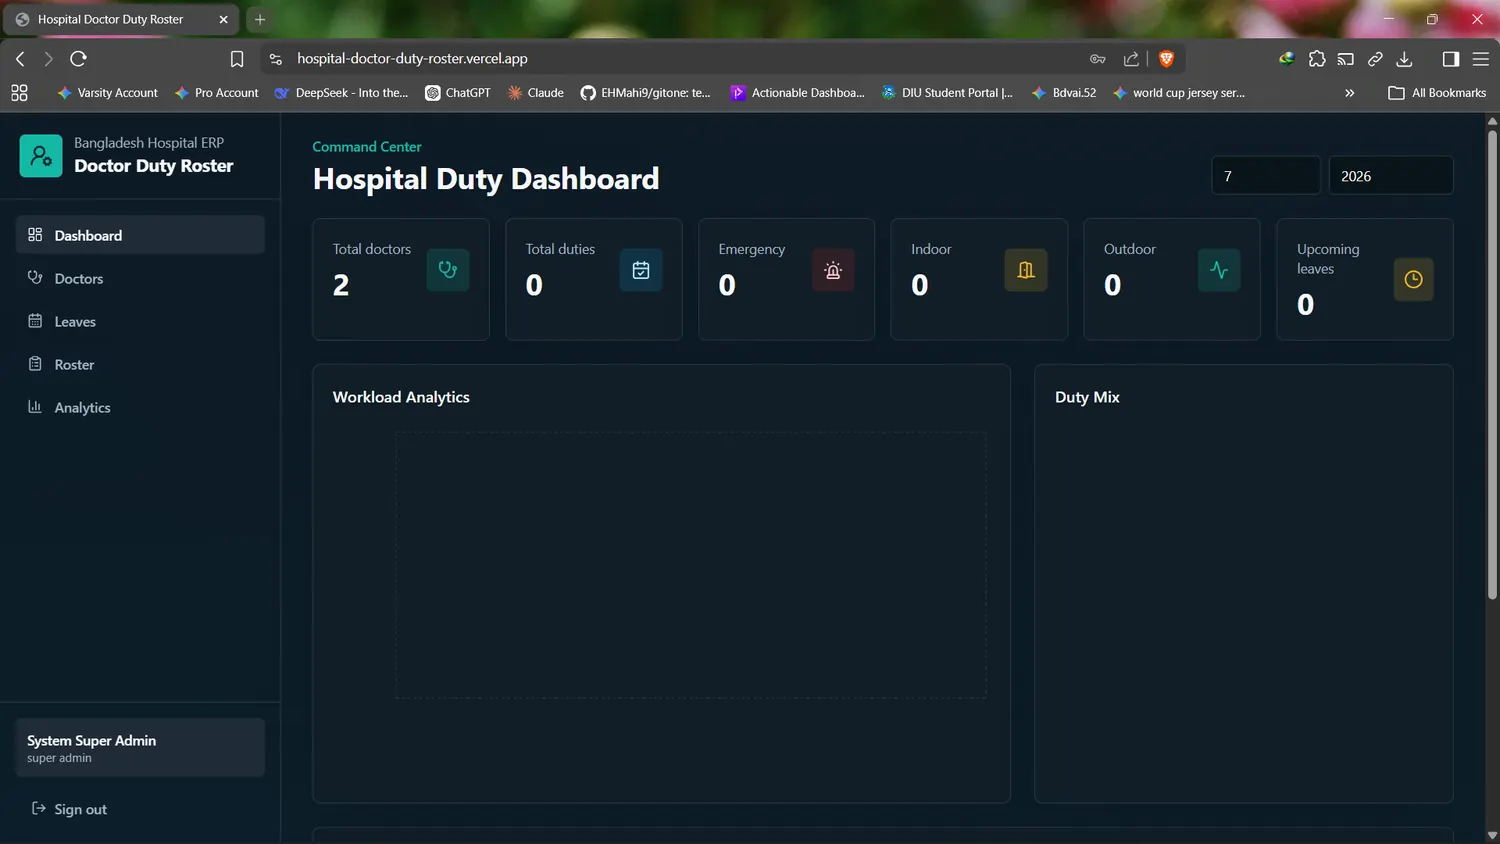1500x844 pixels.
Task: Click the site settings icon beside URL
Action: coord(276,59)
